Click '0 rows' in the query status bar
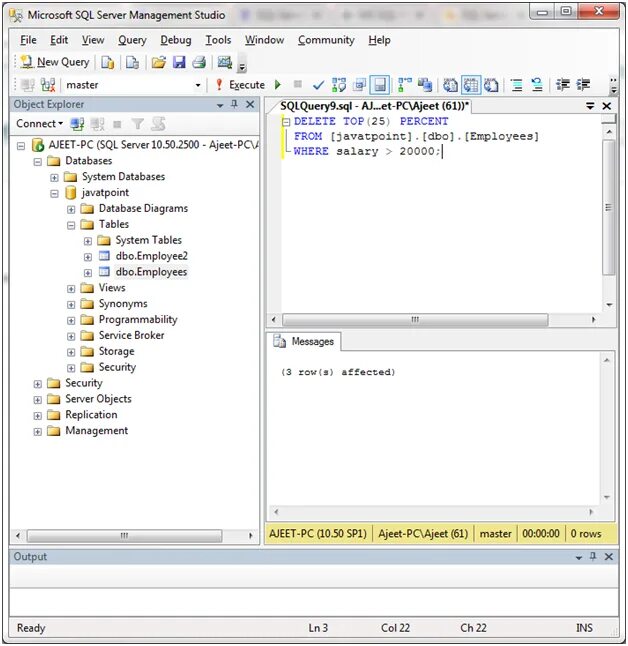This screenshot has height=646, width=628. (x=586, y=534)
